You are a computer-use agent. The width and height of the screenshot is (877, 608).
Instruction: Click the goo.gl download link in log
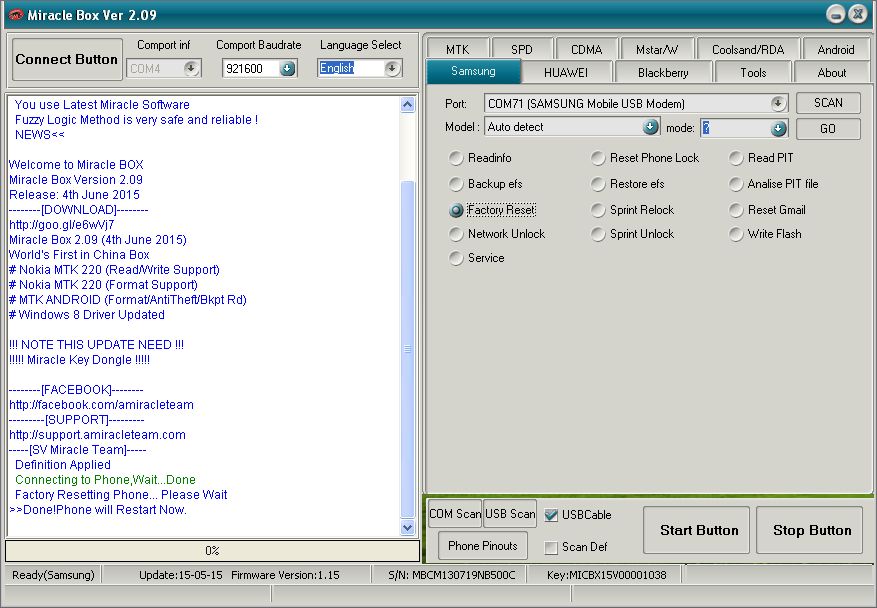tap(62, 225)
